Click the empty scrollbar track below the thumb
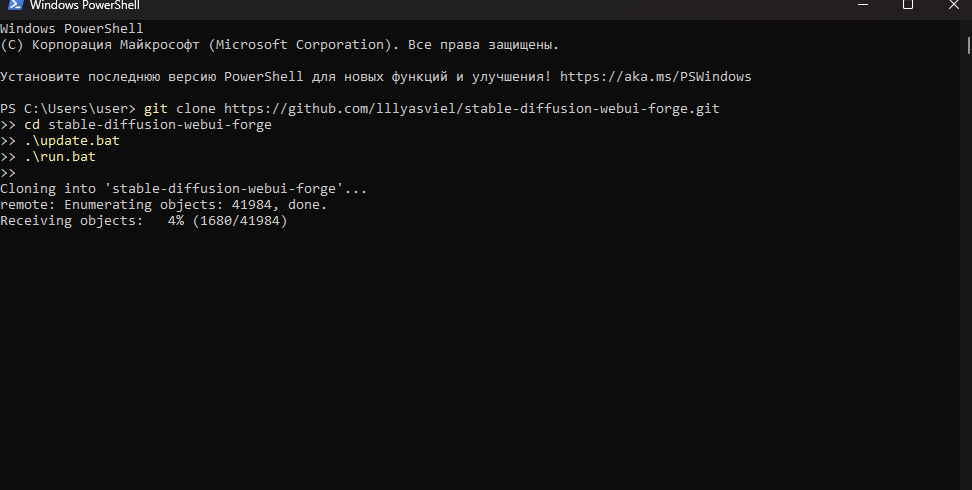This screenshot has height=490, width=972. (x=968, y=267)
